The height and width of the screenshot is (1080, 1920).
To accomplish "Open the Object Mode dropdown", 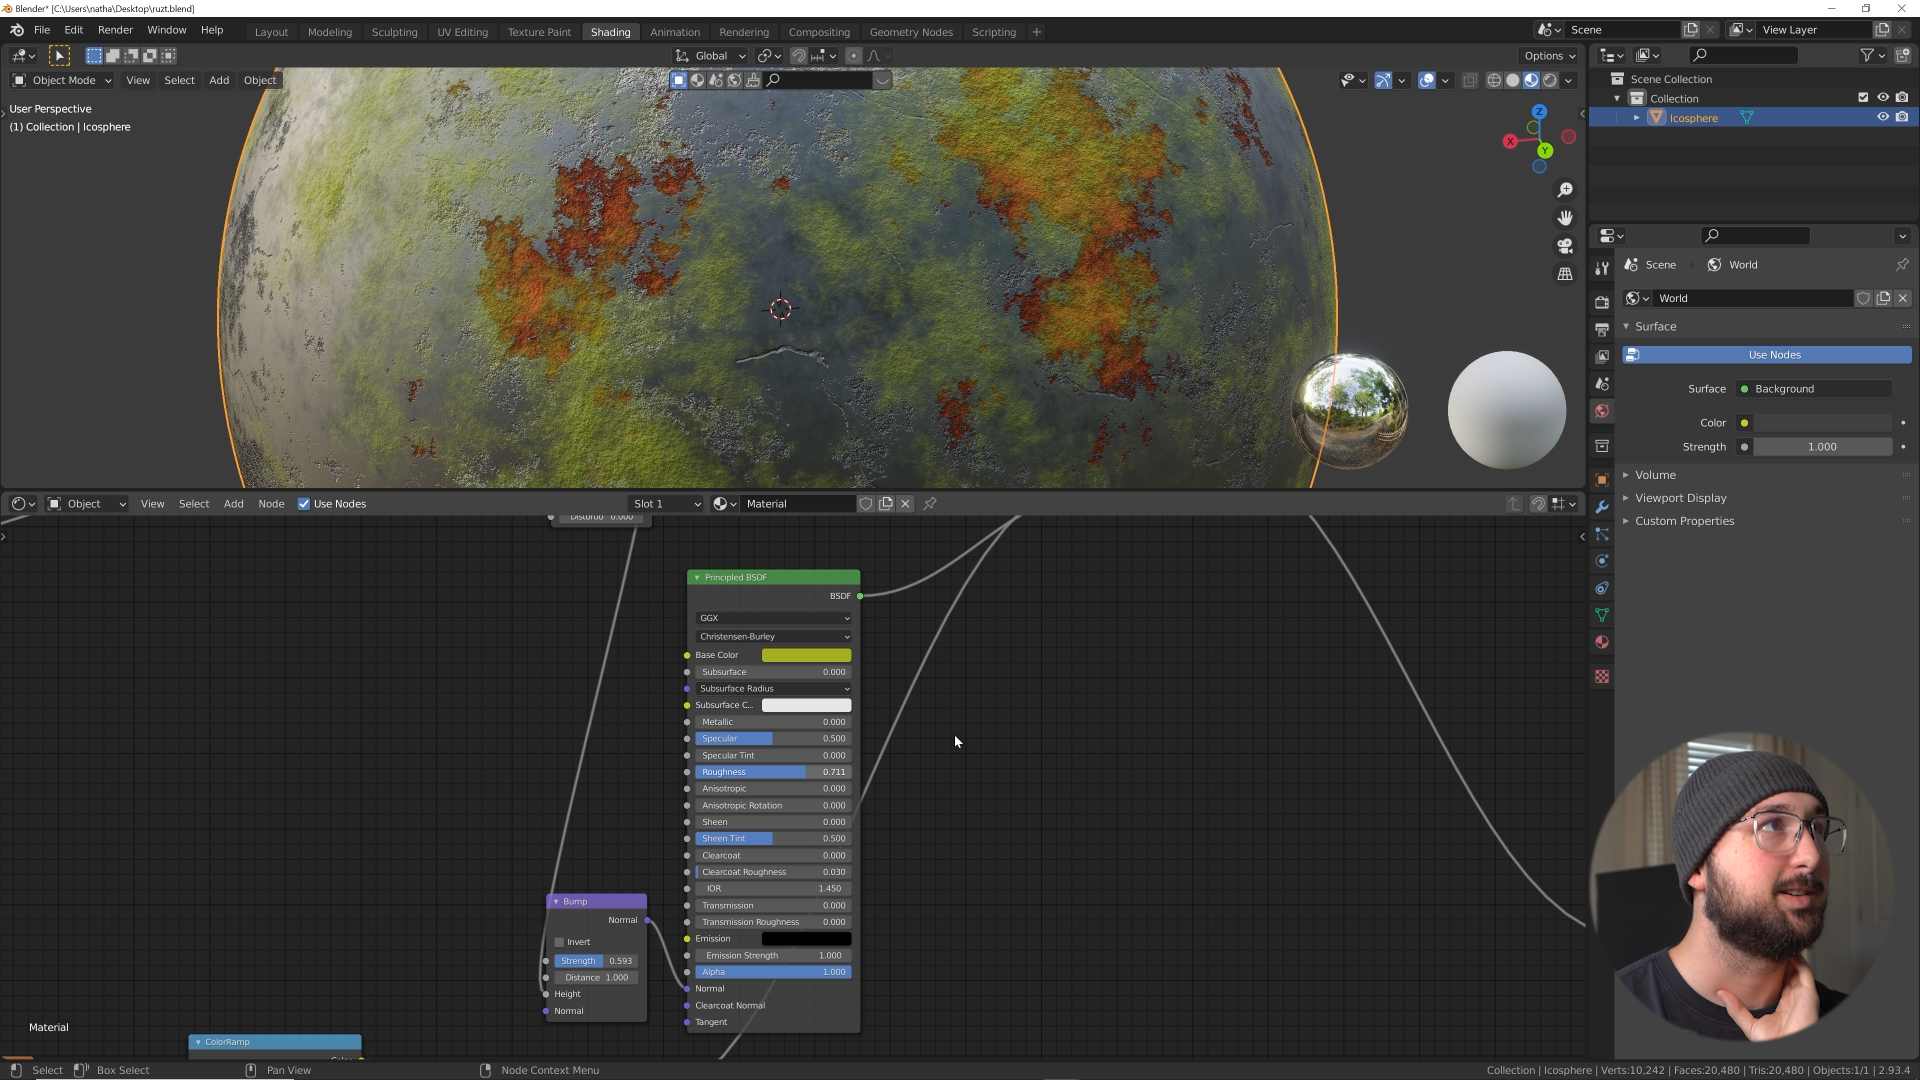I will coord(63,80).
